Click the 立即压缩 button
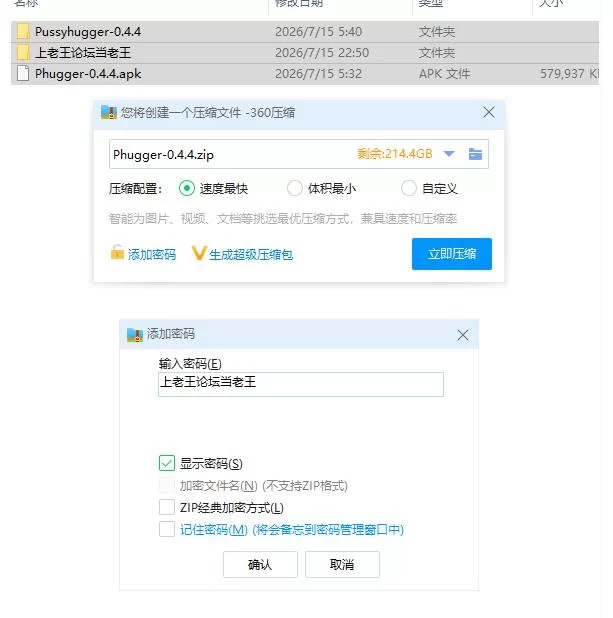Viewport: 613px width, 618px height. 452,254
